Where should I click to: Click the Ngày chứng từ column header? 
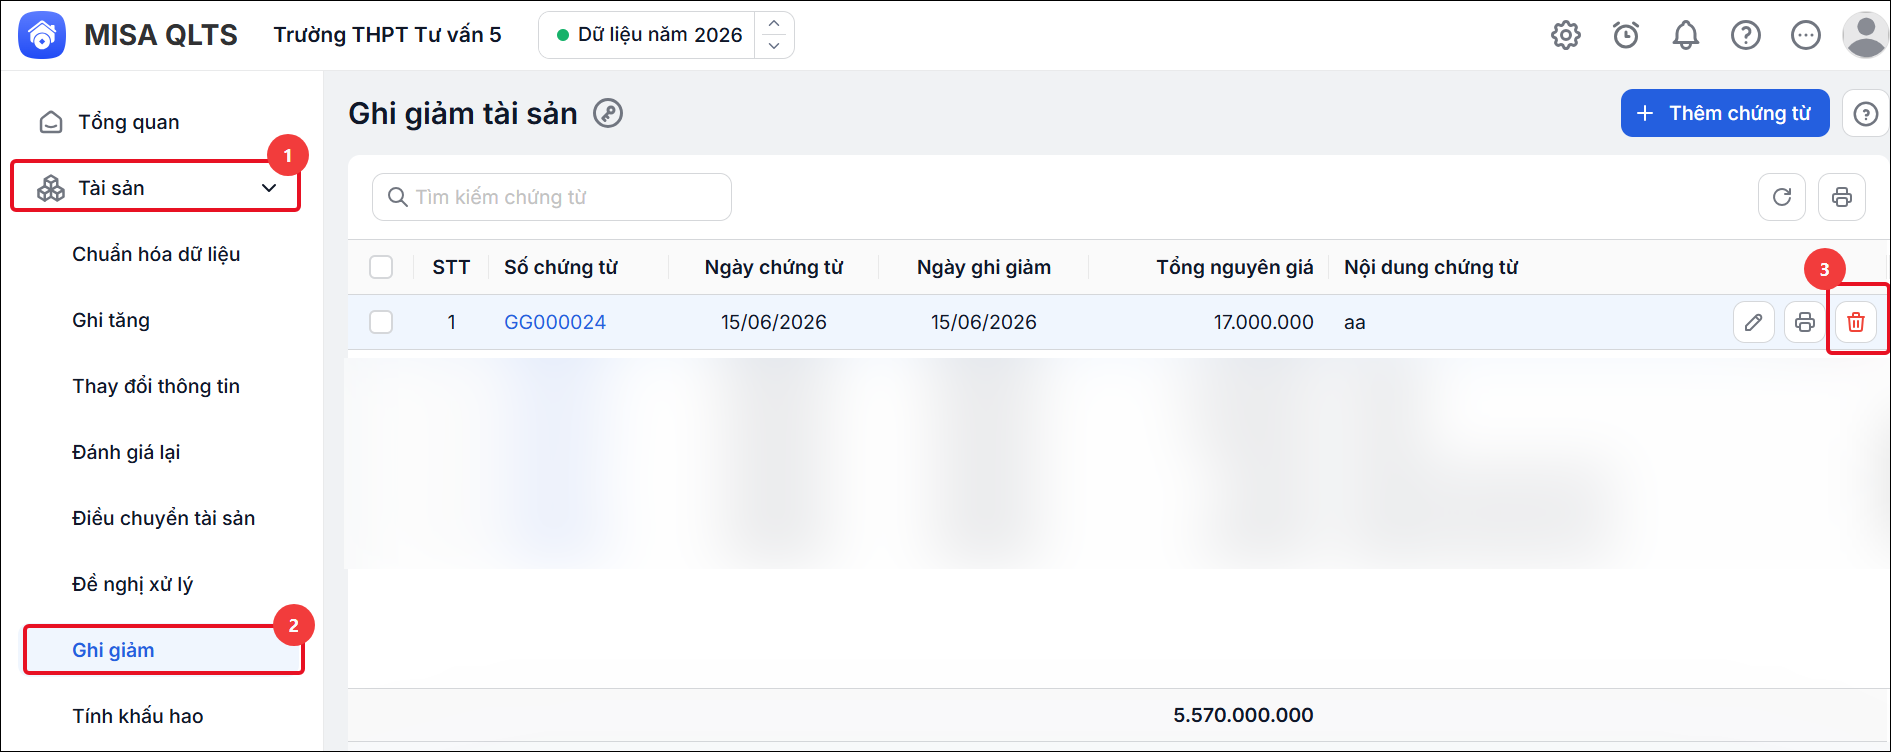(x=774, y=267)
